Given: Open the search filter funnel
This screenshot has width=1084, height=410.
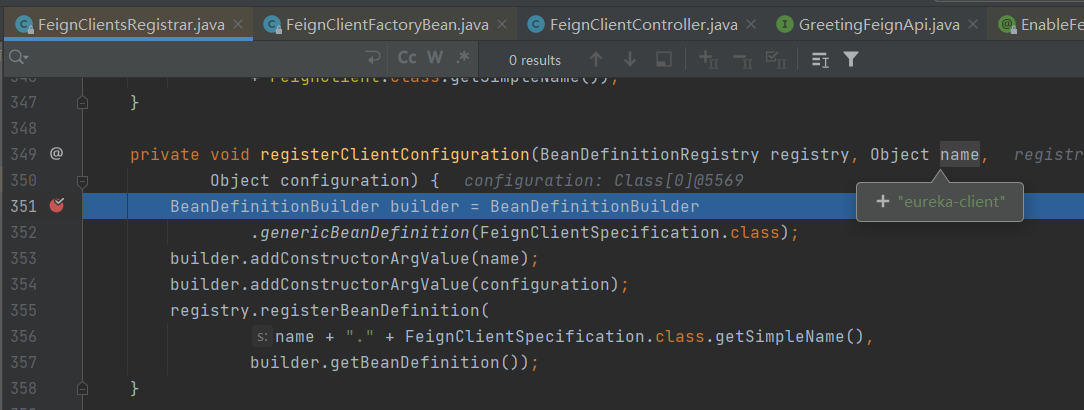Looking at the screenshot, I should tap(851, 59).
